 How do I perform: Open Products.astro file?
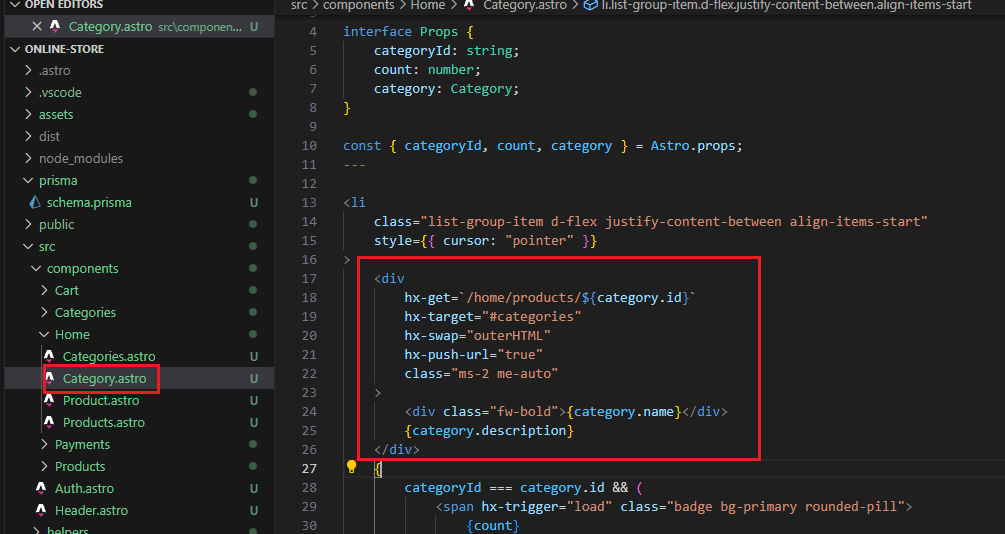coord(104,422)
